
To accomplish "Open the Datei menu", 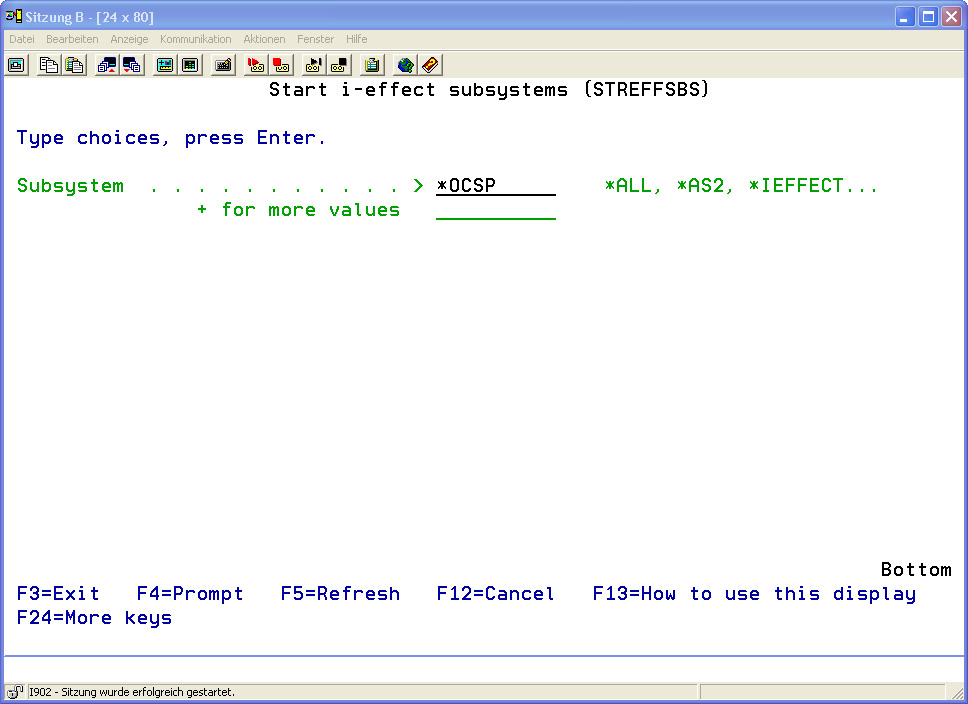I will (x=22, y=39).
